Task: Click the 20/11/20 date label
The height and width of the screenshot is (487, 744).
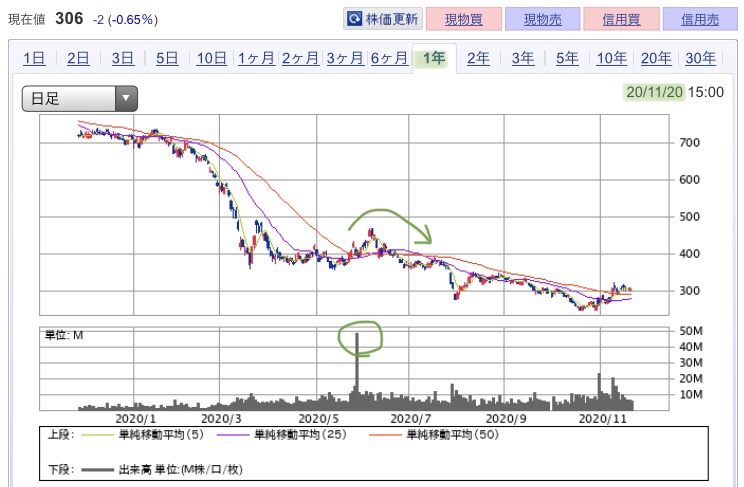Action: click(x=654, y=92)
